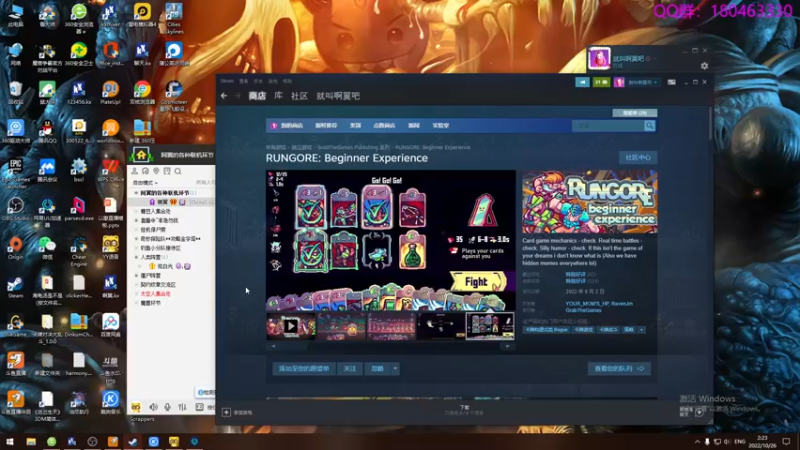The width and height of the screenshot is (800, 450).
Task: Add RUNGORE to your wishlist
Action: pyautogui.click(x=304, y=368)
